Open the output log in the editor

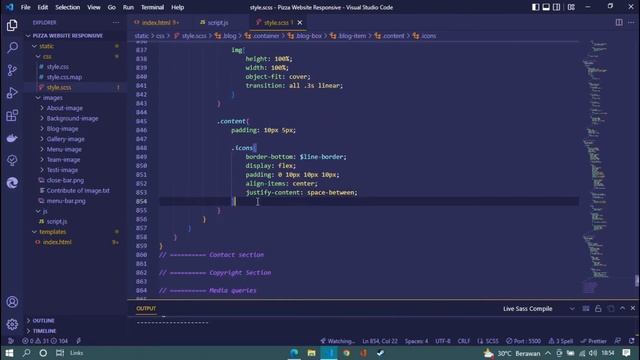tap(611, 309)
